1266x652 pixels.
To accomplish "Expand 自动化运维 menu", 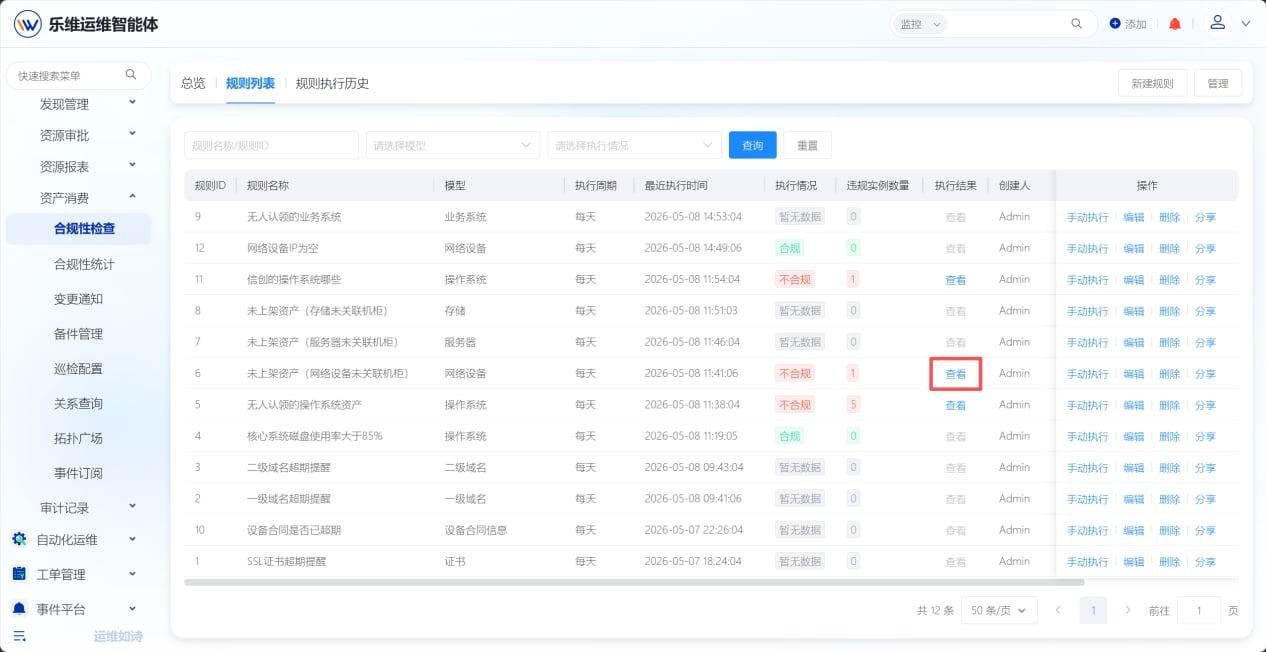I will (133, 539).
